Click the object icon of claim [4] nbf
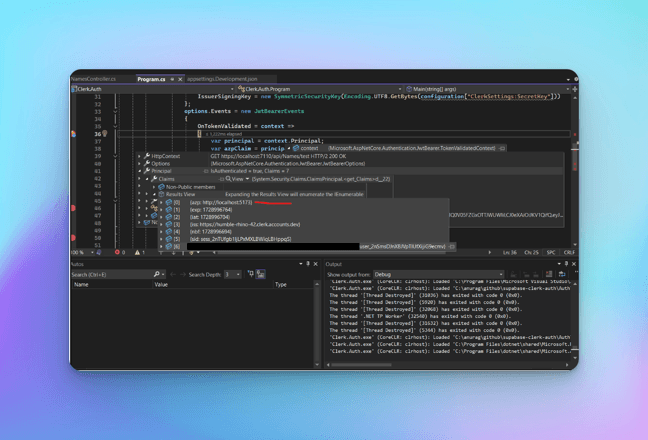Screen dimensions: 648x440 [x=169, y=232]
